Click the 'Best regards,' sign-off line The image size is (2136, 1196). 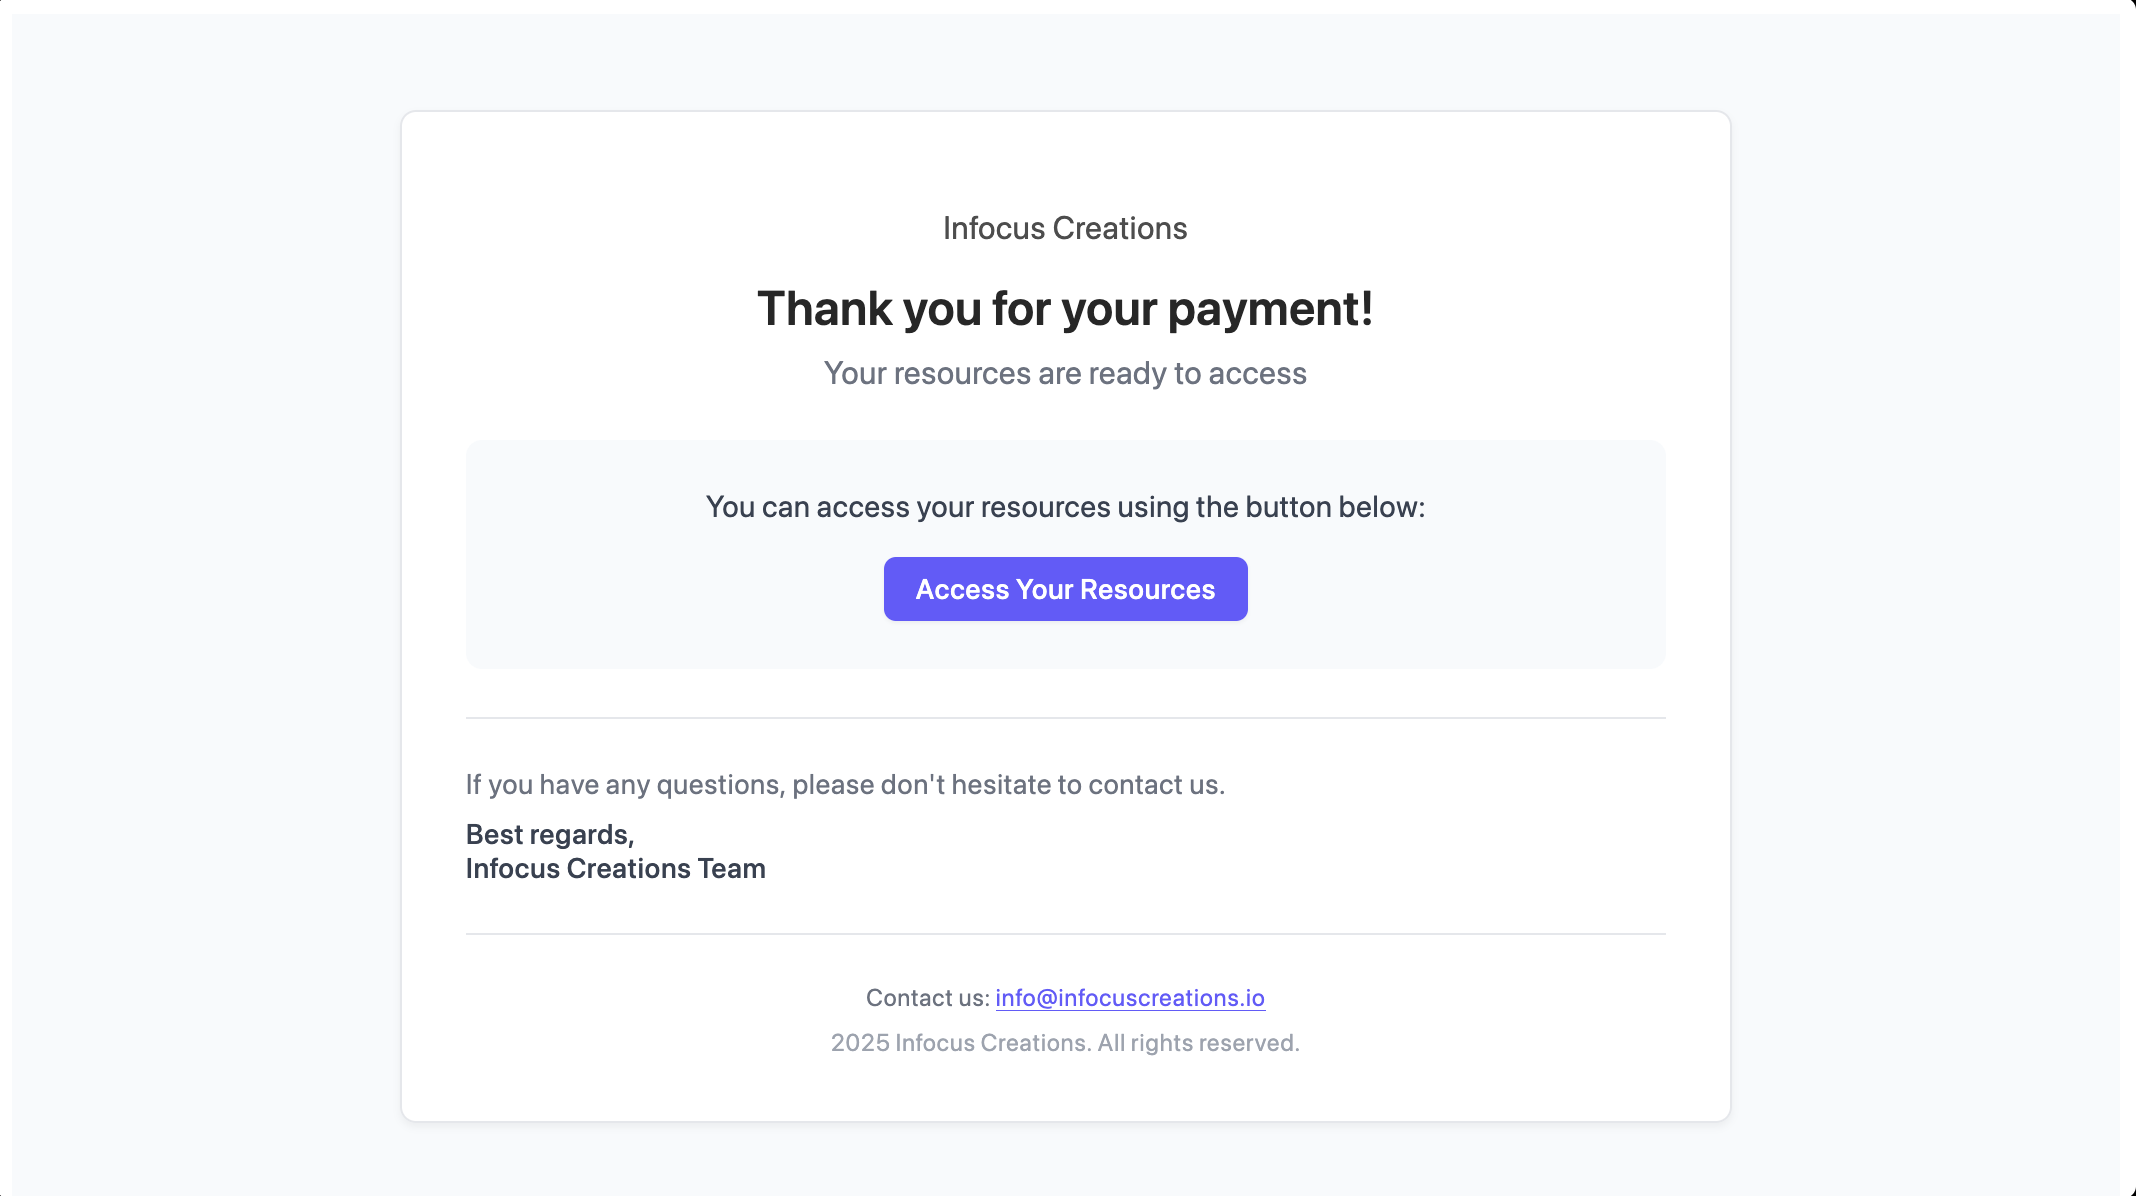(x=550, y=835)
